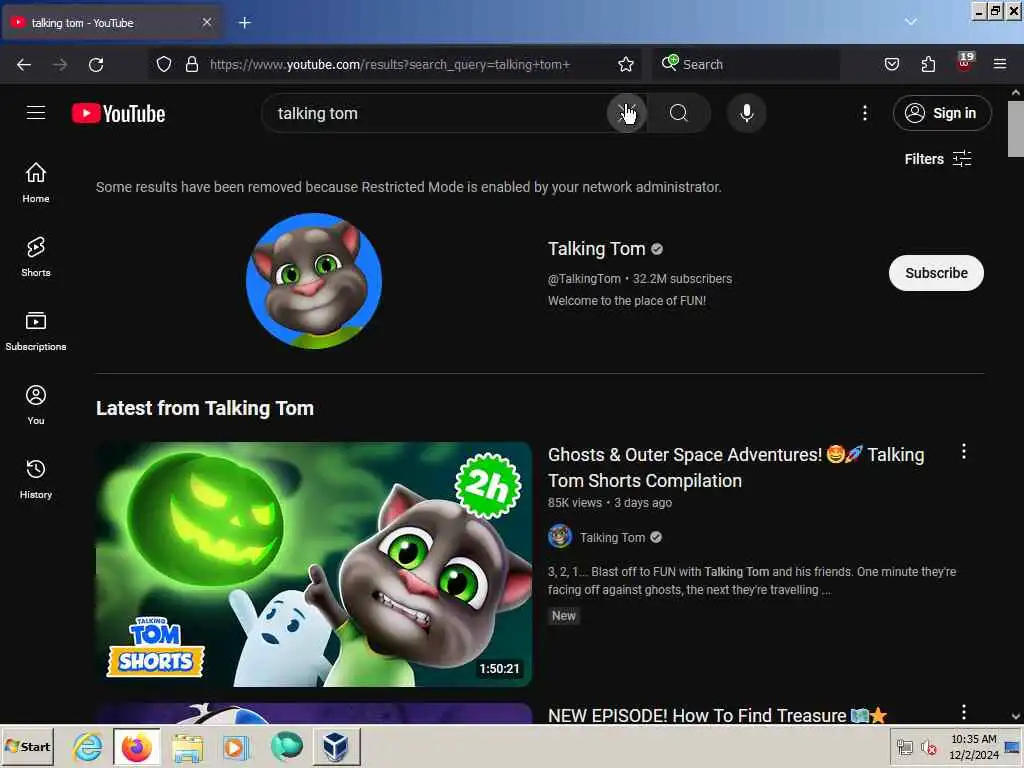Viewport: 1024px width, 768px height.
Task: Click scrollbar down arrow
Action: pos(1016,716)
